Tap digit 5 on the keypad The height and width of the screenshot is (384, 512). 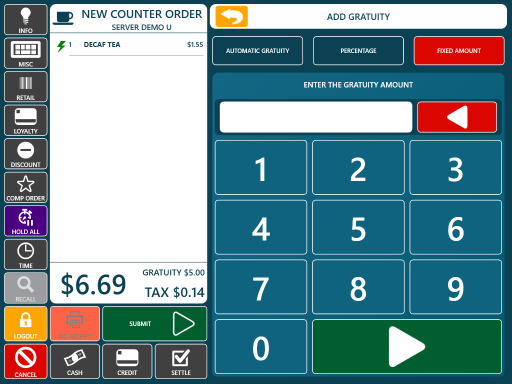358,227
